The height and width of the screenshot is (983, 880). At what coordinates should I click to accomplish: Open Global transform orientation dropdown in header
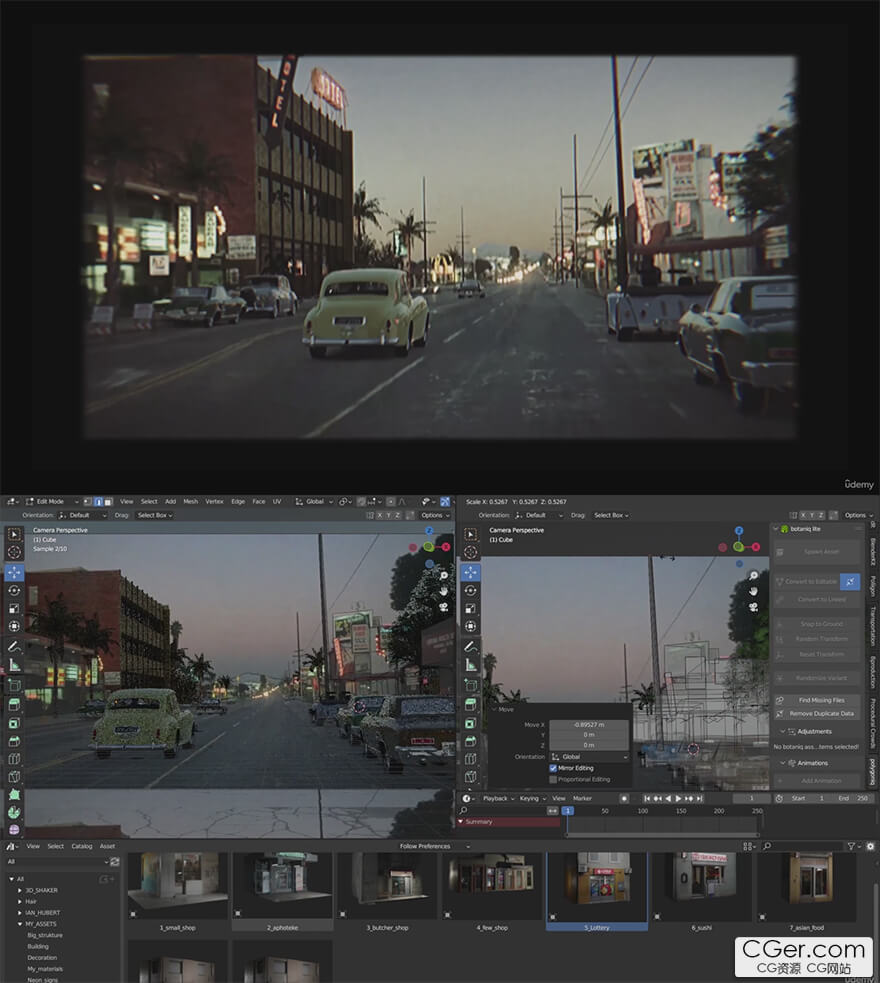click(314, 502)
